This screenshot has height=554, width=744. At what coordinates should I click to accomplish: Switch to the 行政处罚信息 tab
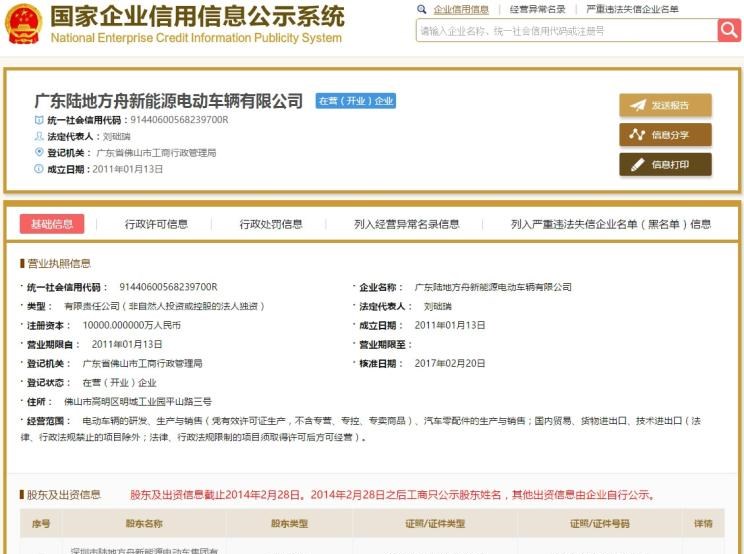point(271,224)
